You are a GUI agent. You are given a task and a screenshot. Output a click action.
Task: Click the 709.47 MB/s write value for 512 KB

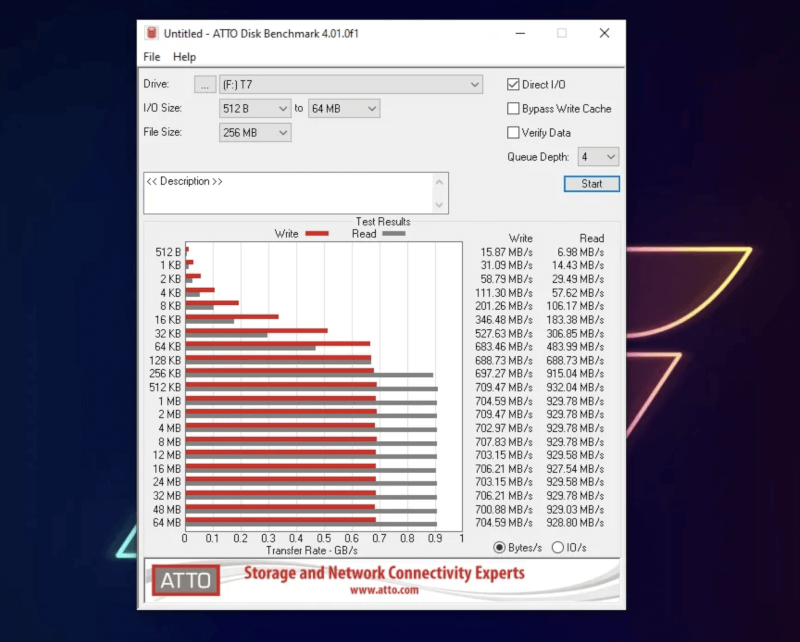(x=504, y=387)
